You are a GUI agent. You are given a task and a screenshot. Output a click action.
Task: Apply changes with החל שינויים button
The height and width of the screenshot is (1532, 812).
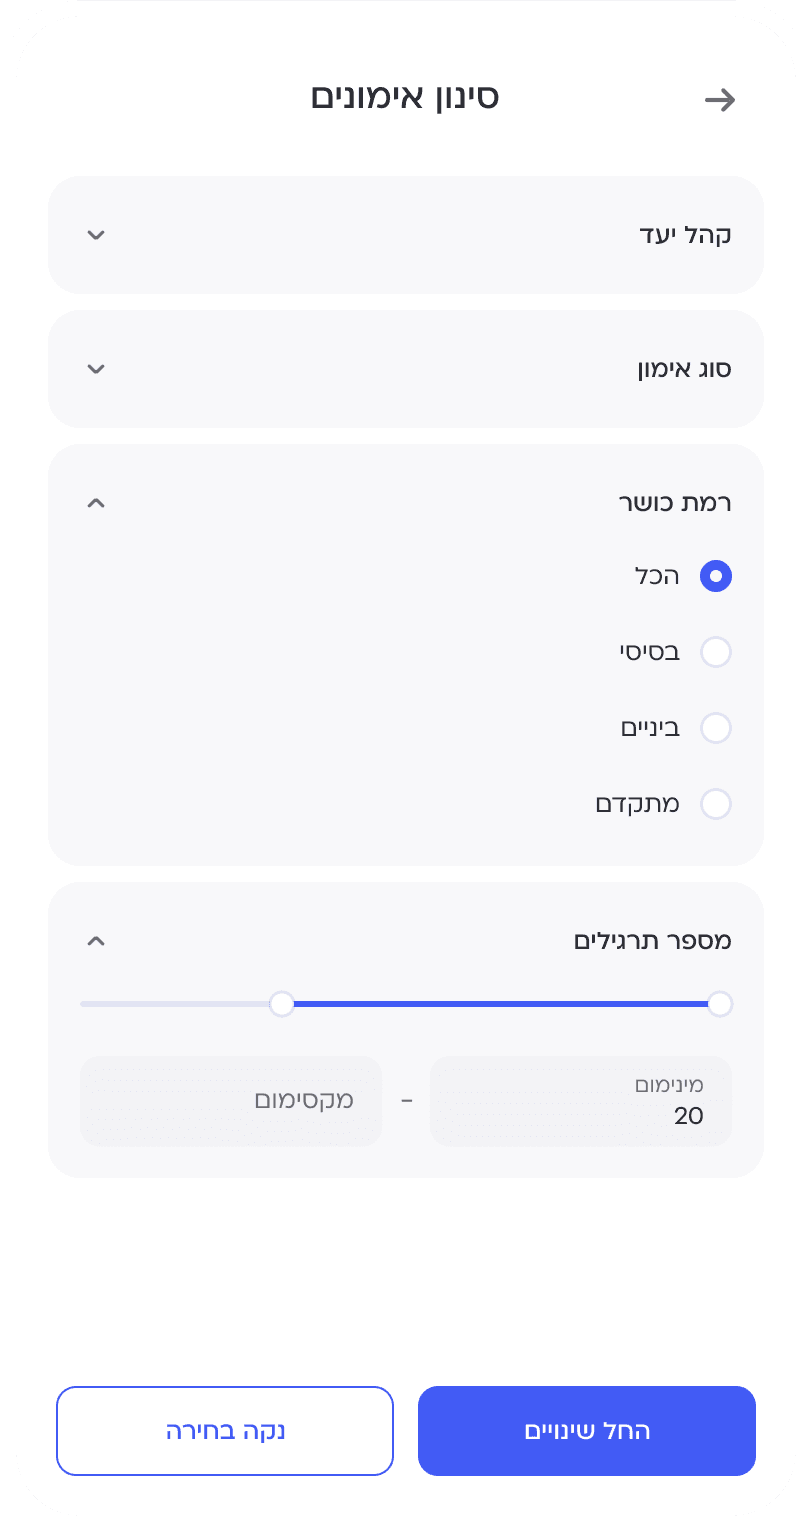click(587, 1431)
